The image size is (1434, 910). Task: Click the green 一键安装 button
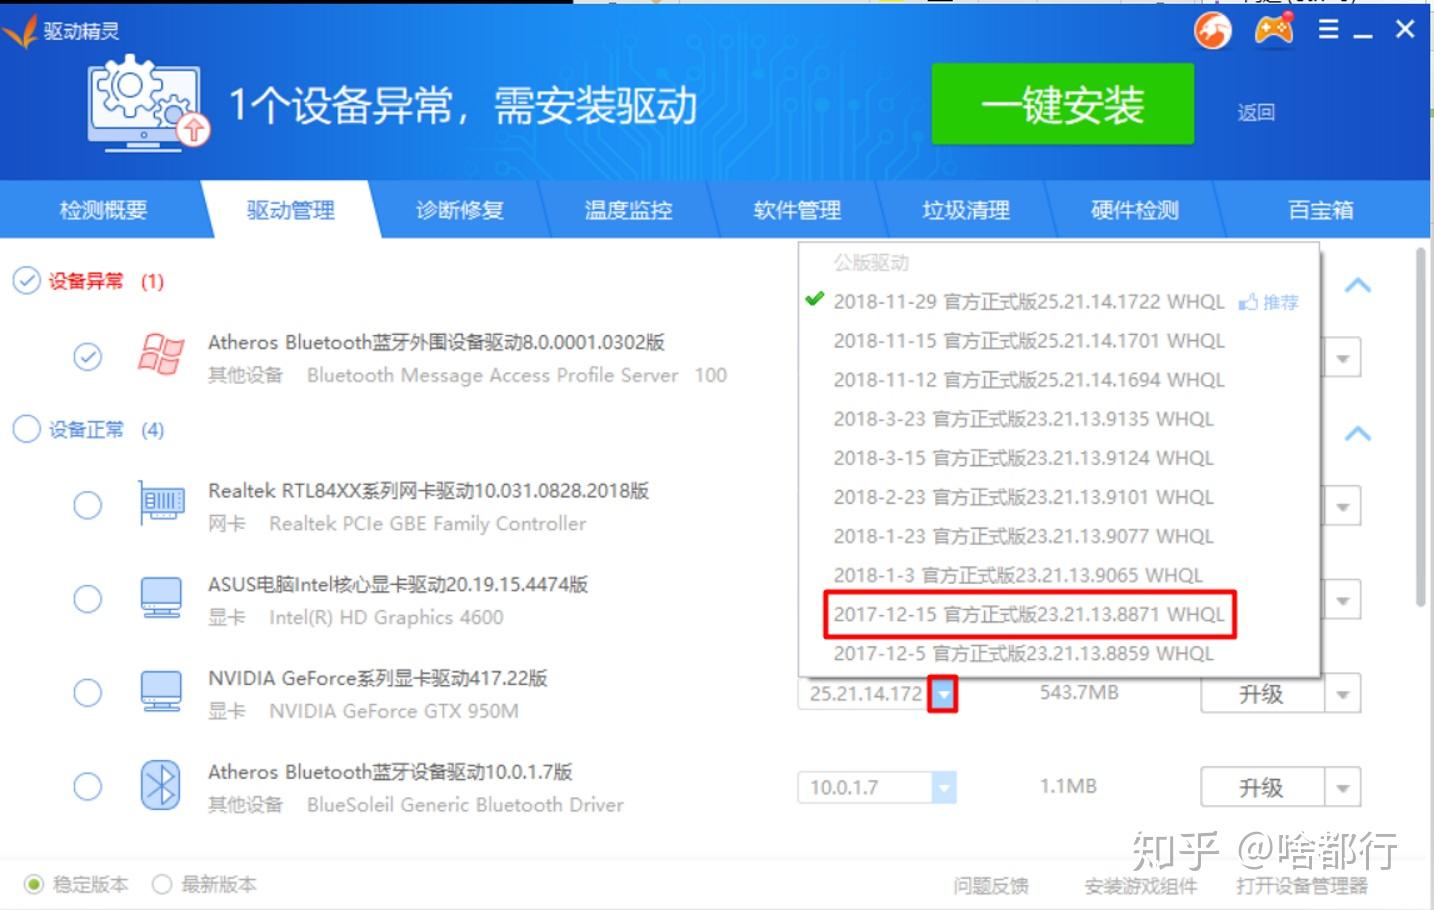point(1063,104)
